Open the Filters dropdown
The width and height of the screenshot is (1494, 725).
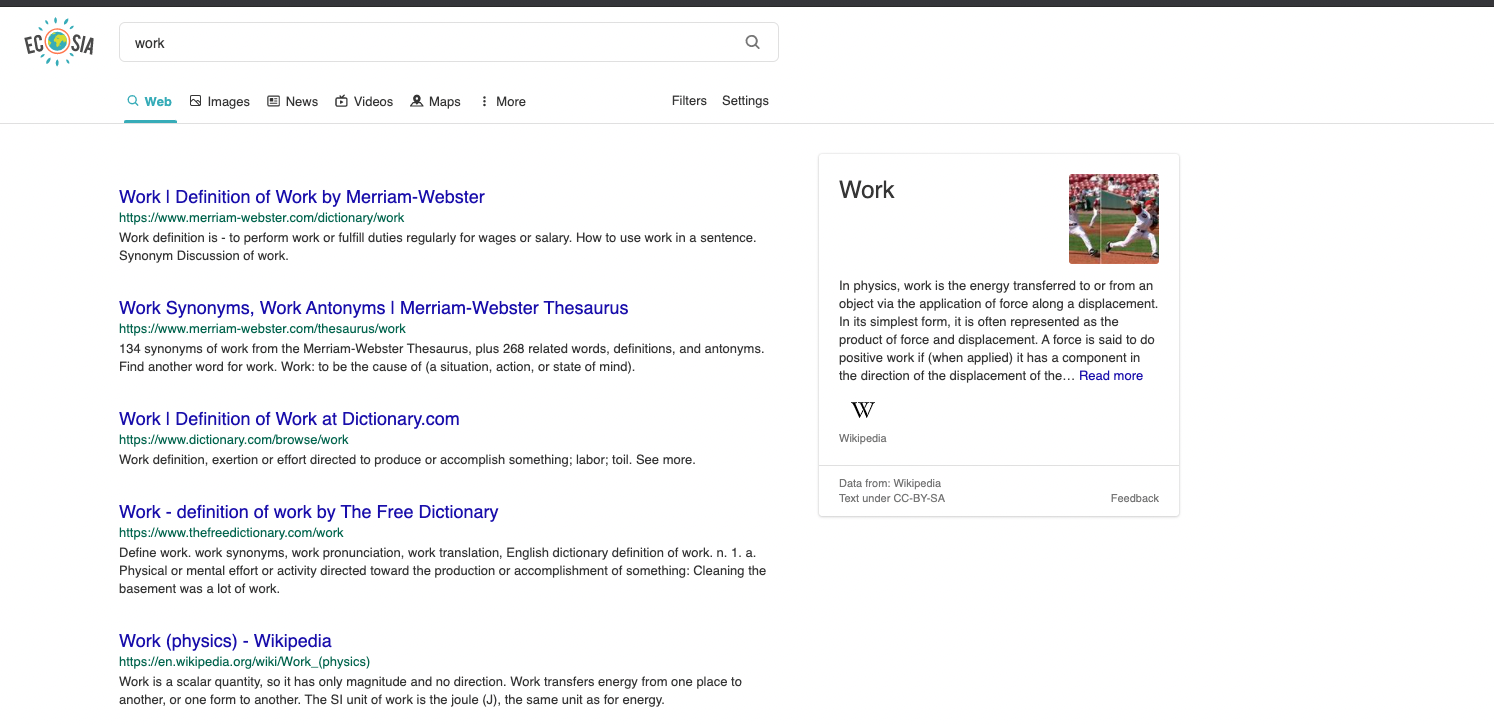[689, 101]
